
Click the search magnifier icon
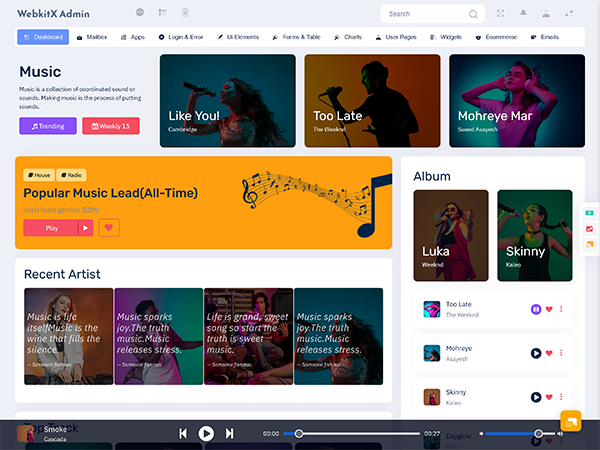[x=473, y=14]
